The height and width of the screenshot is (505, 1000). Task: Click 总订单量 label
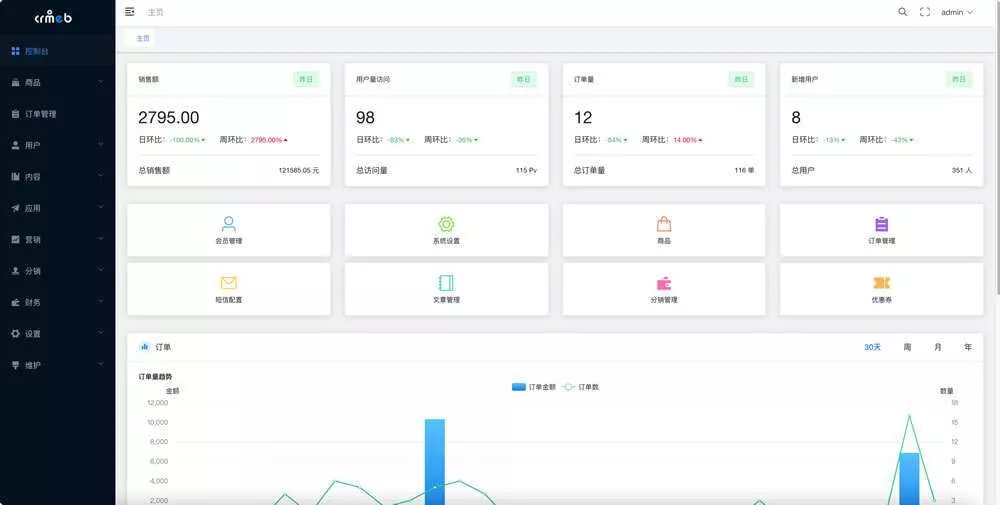589,170
